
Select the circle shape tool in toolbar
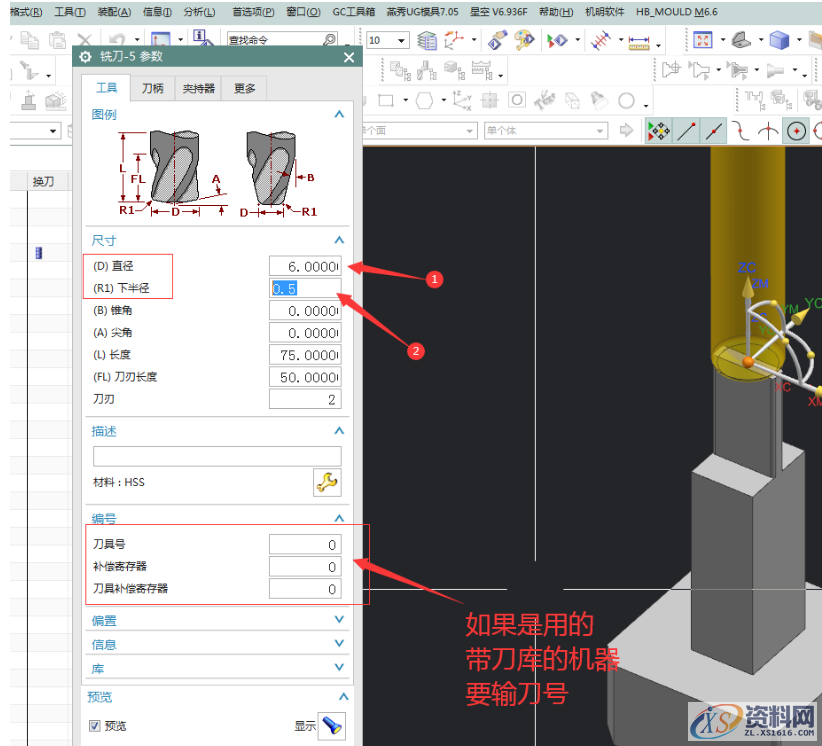[x=626, y=100]
